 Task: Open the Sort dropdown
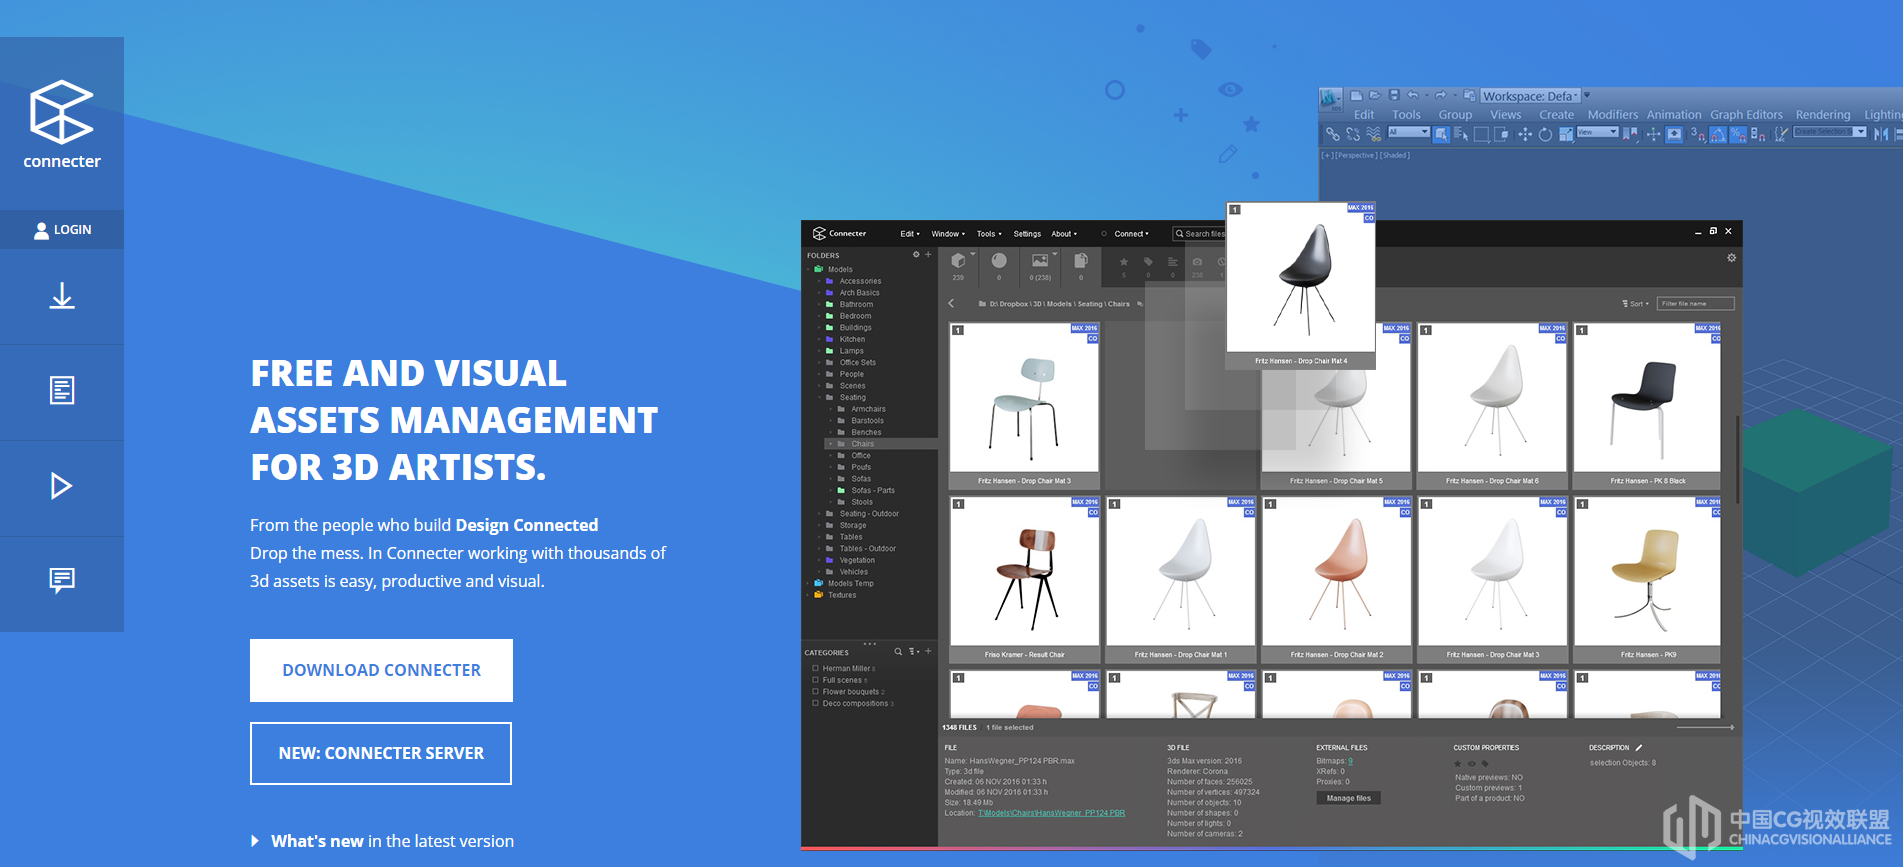[x=1636, y=304]
